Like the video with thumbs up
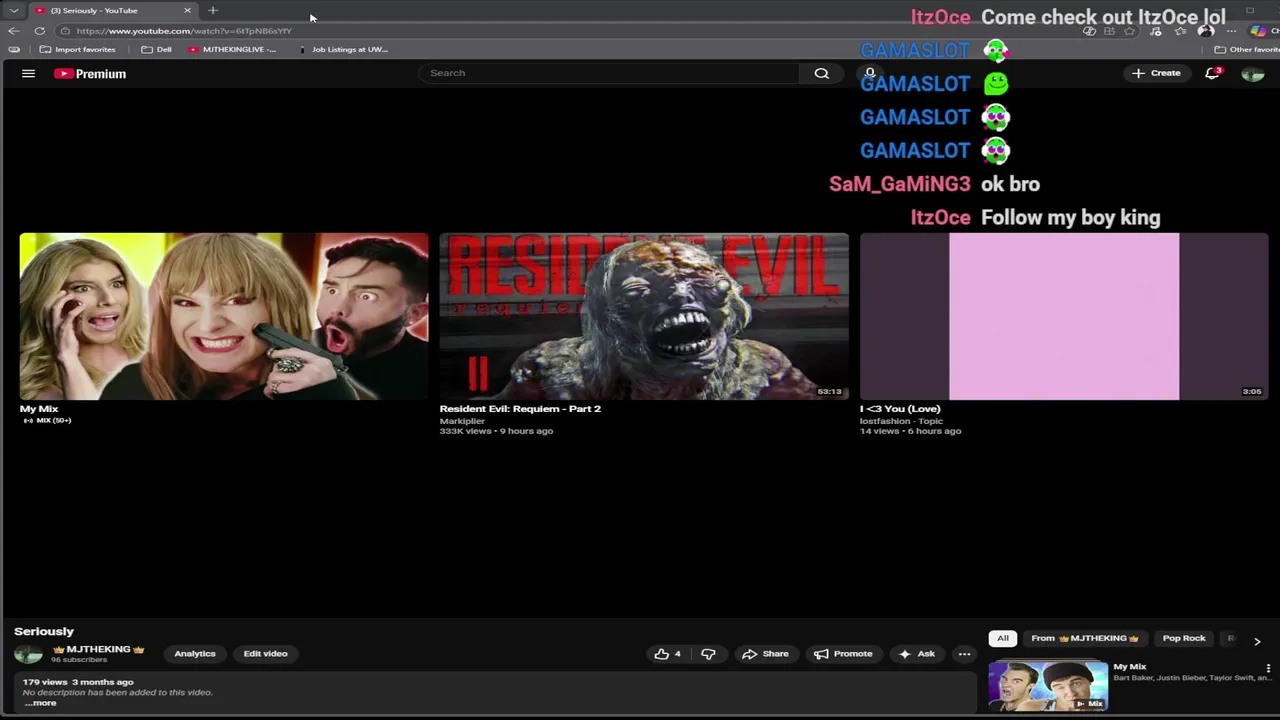The width and height of the screenshot is (1280, 720). coord(668,654)
